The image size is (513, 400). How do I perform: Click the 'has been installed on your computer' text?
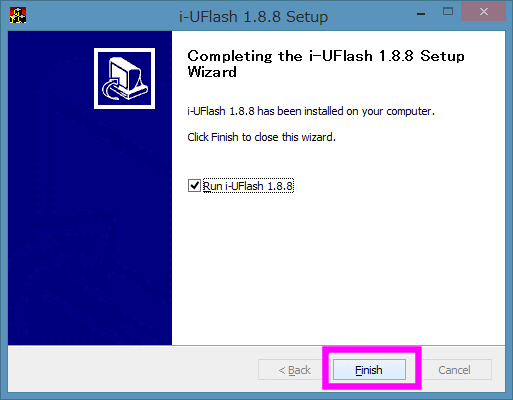346,111
